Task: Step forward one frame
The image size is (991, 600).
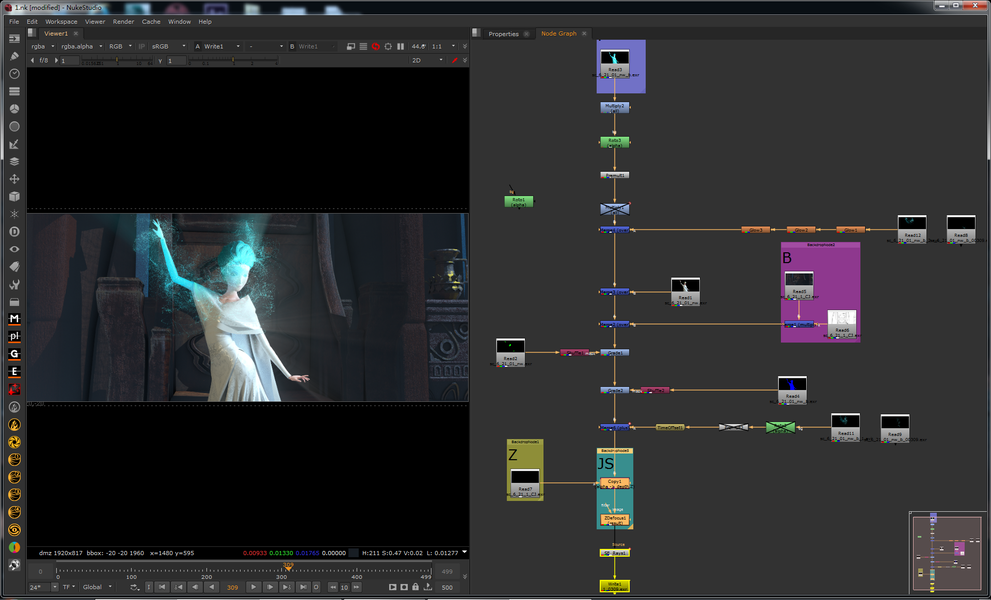Action: point(269,587)
